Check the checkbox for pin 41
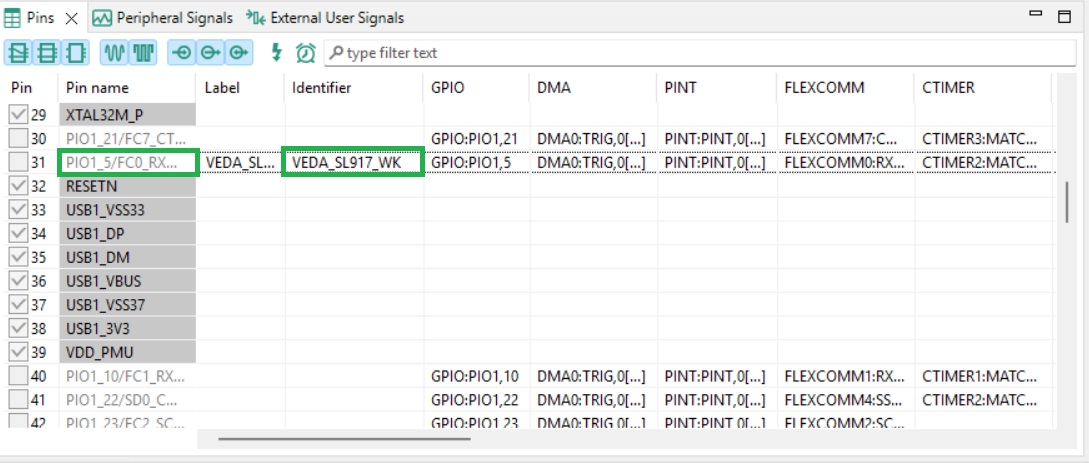 click(18, 400)
